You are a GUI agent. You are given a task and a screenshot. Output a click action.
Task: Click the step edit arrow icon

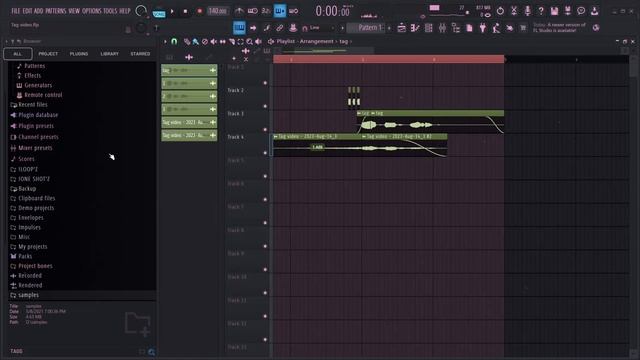click(x=253, y=28)
